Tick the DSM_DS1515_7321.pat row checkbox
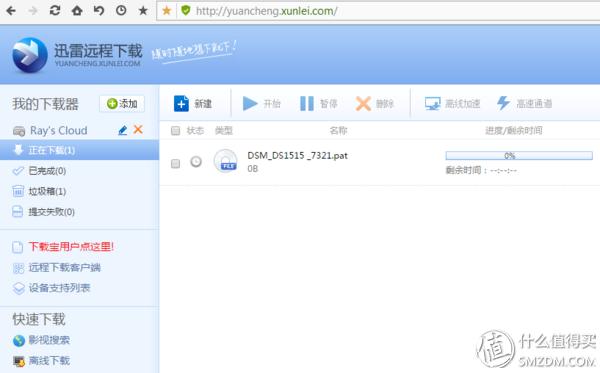The image size is (600, 373). click(176, 164)
